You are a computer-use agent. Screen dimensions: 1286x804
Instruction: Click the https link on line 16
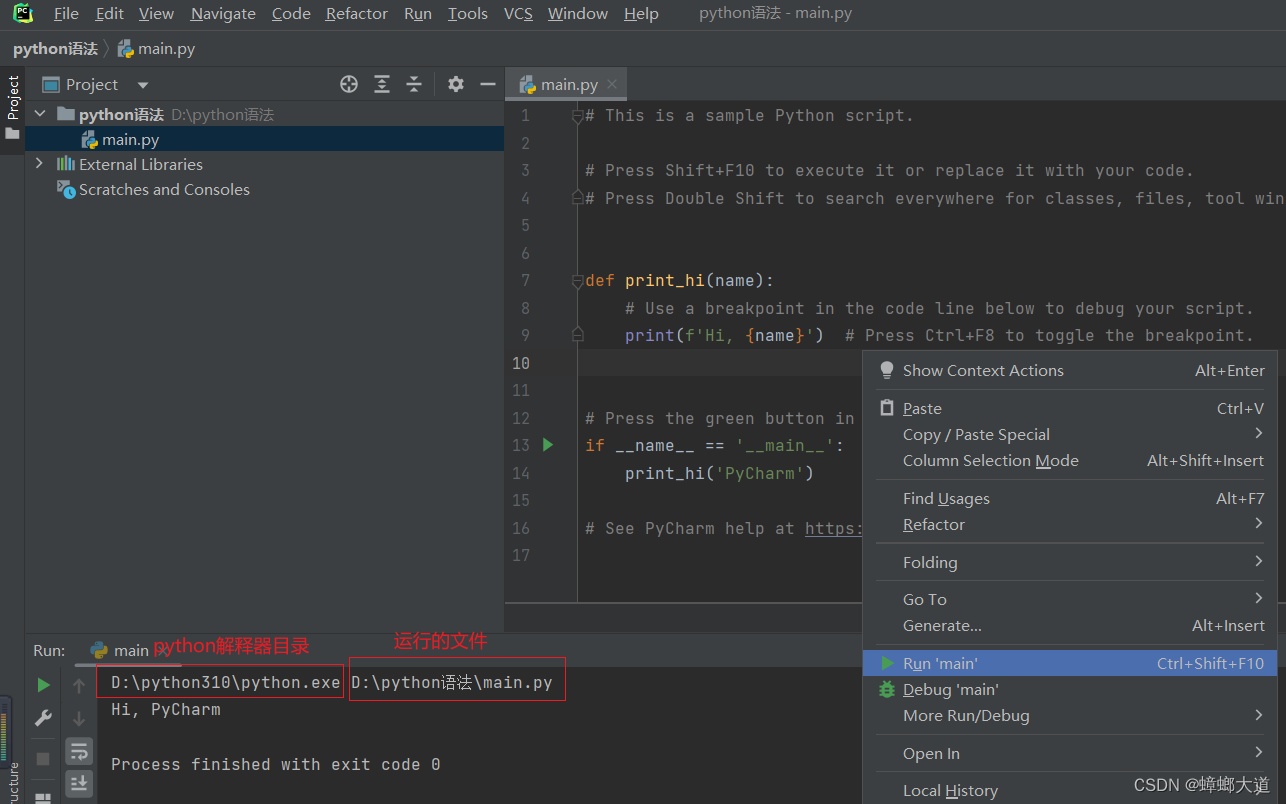click(x=832, y=528)
